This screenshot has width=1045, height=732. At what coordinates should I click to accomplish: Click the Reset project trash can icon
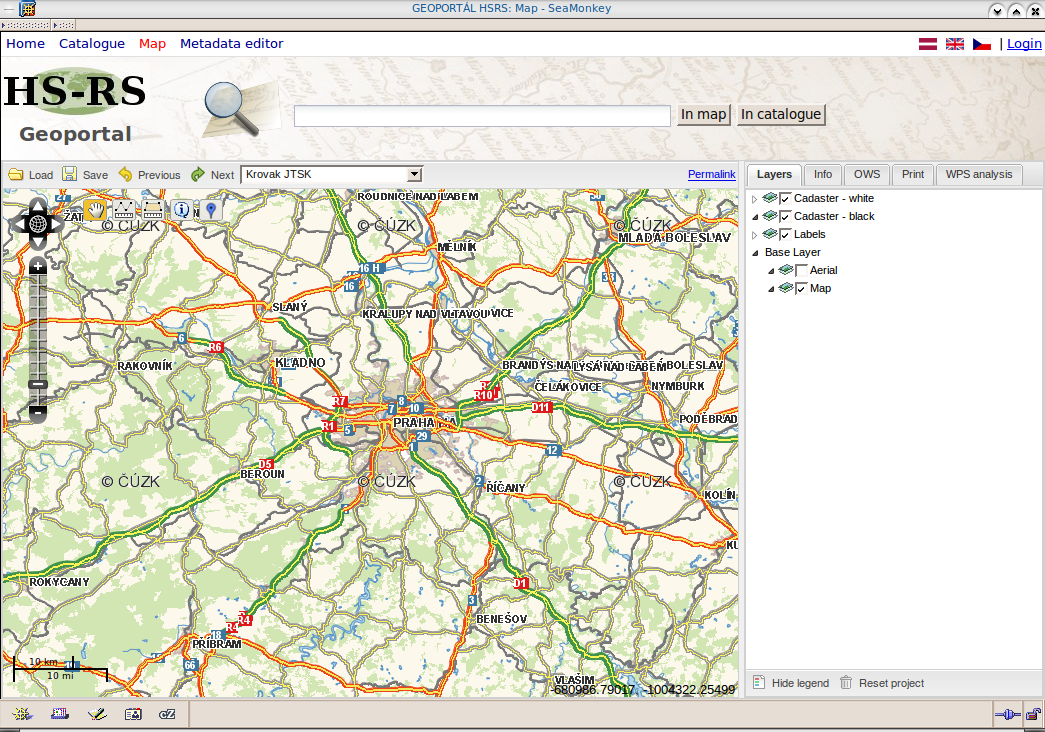click(846, 682)
